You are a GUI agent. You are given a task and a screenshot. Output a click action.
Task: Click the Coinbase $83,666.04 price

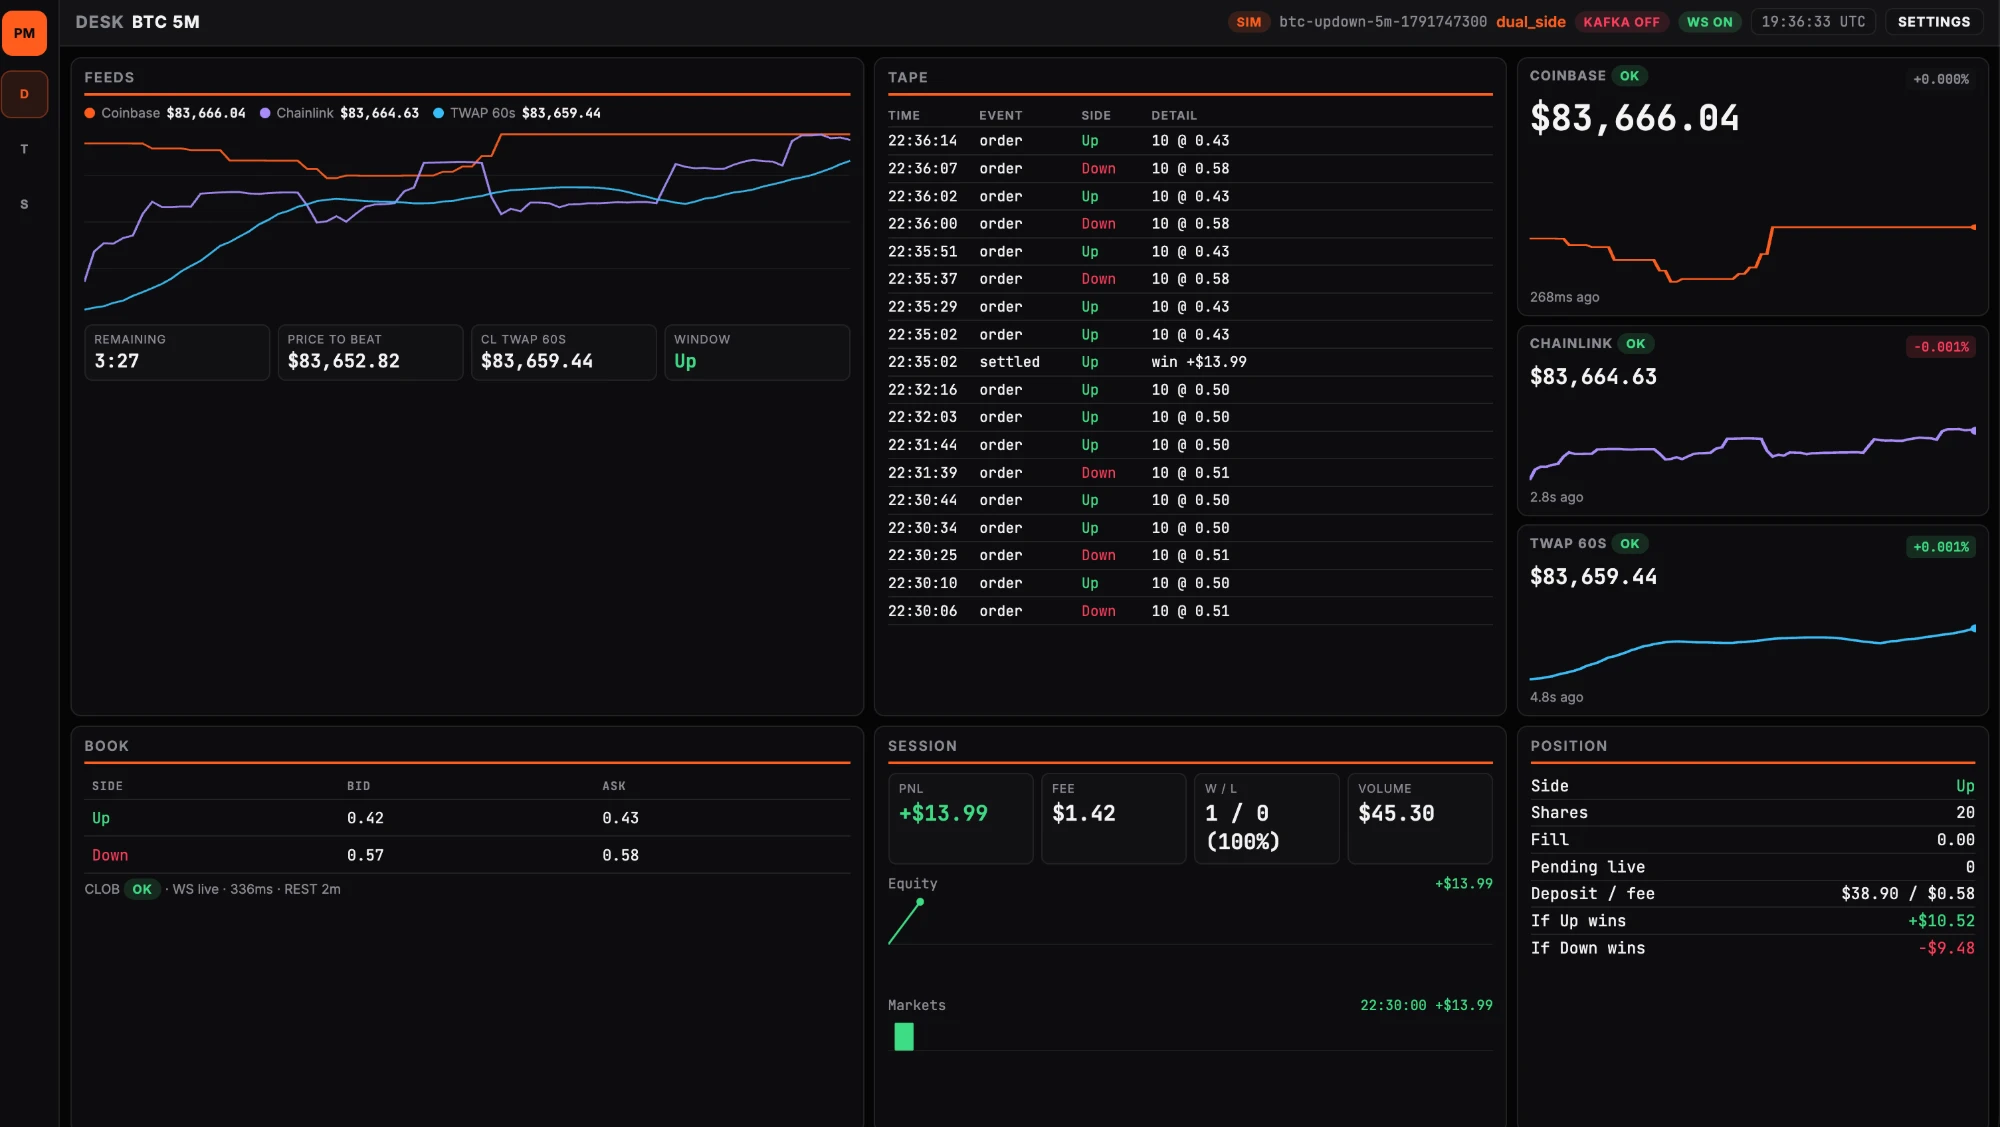tap(1635, 118)
